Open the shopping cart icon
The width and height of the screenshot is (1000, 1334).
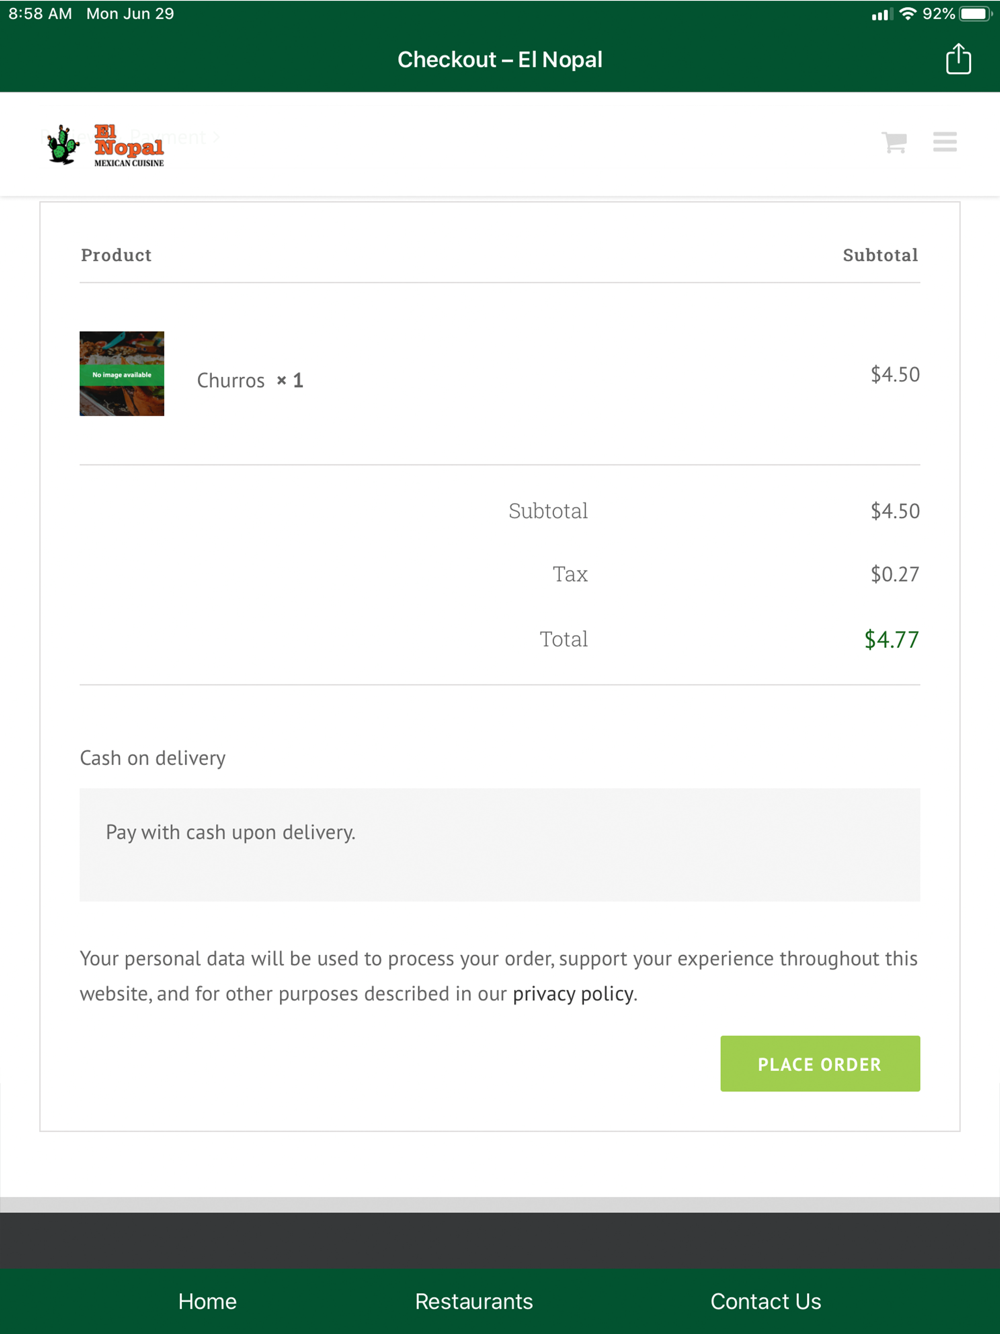pyautogui.click(x=894, y=142)
